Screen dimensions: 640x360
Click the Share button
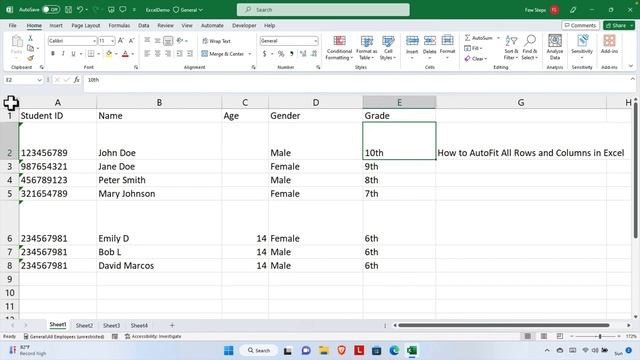point(619,25)
